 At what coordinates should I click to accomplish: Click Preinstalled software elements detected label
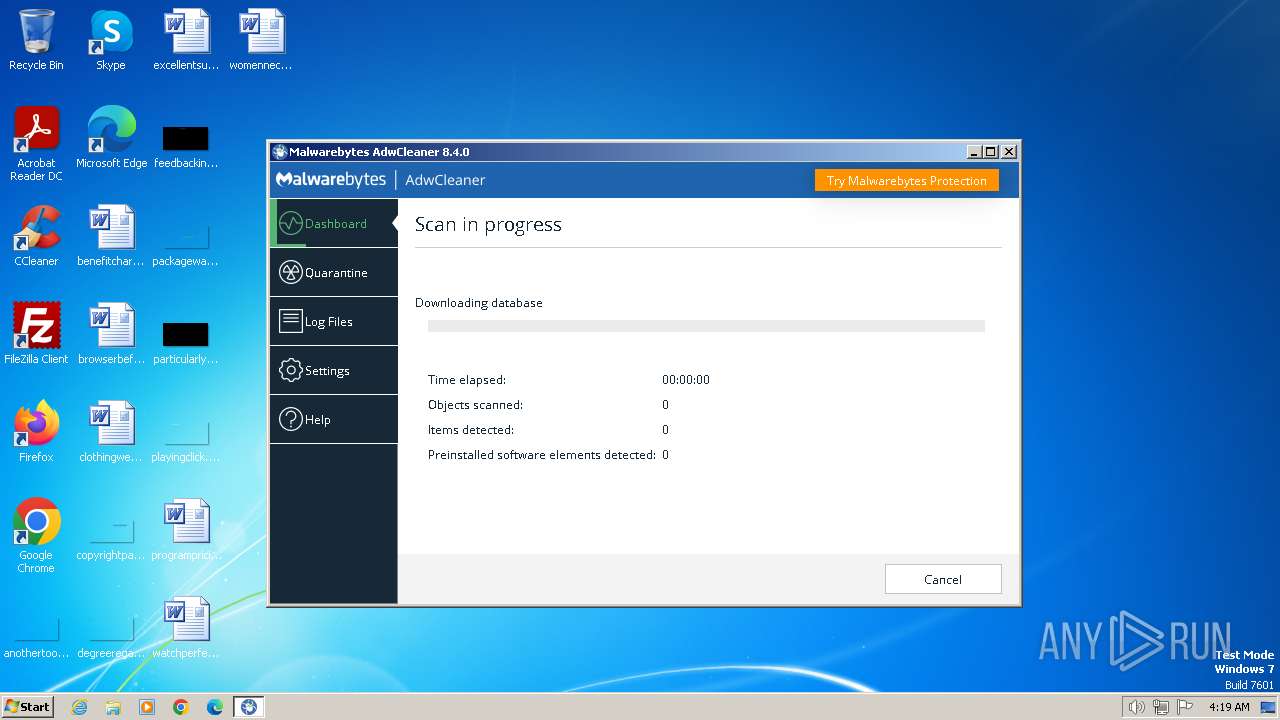(x=542, y=455)
